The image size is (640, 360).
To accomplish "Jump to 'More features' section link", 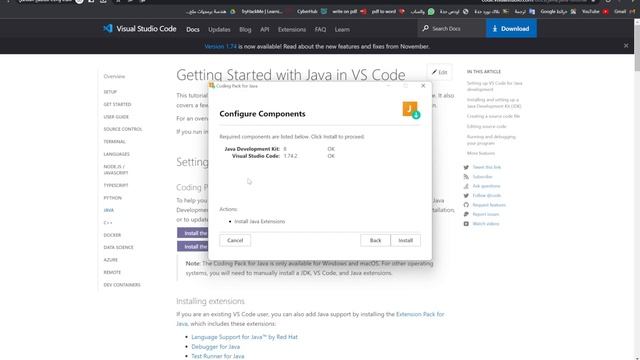I will point(481,153).
